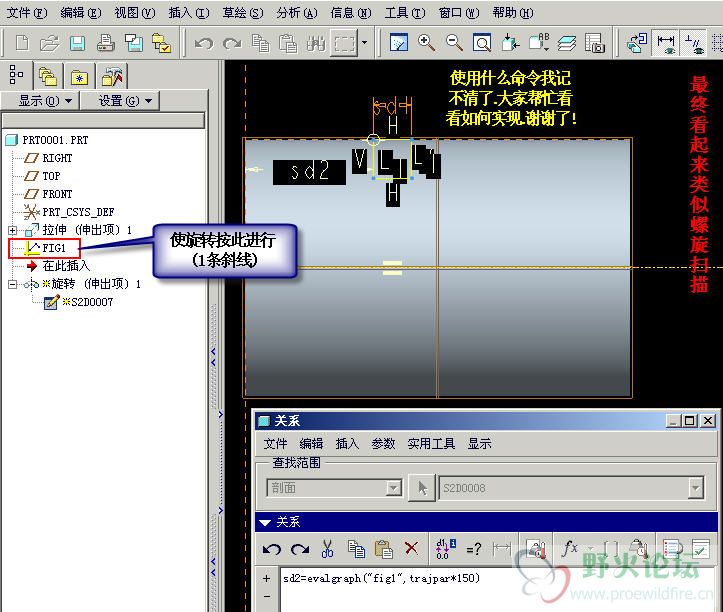Screen dimensions: 723x612
Task: Switch to the model tree tab
Action: [16, 74]
